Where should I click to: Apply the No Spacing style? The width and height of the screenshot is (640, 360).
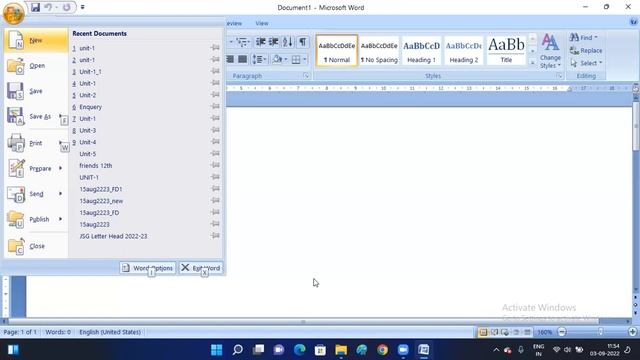379,51
